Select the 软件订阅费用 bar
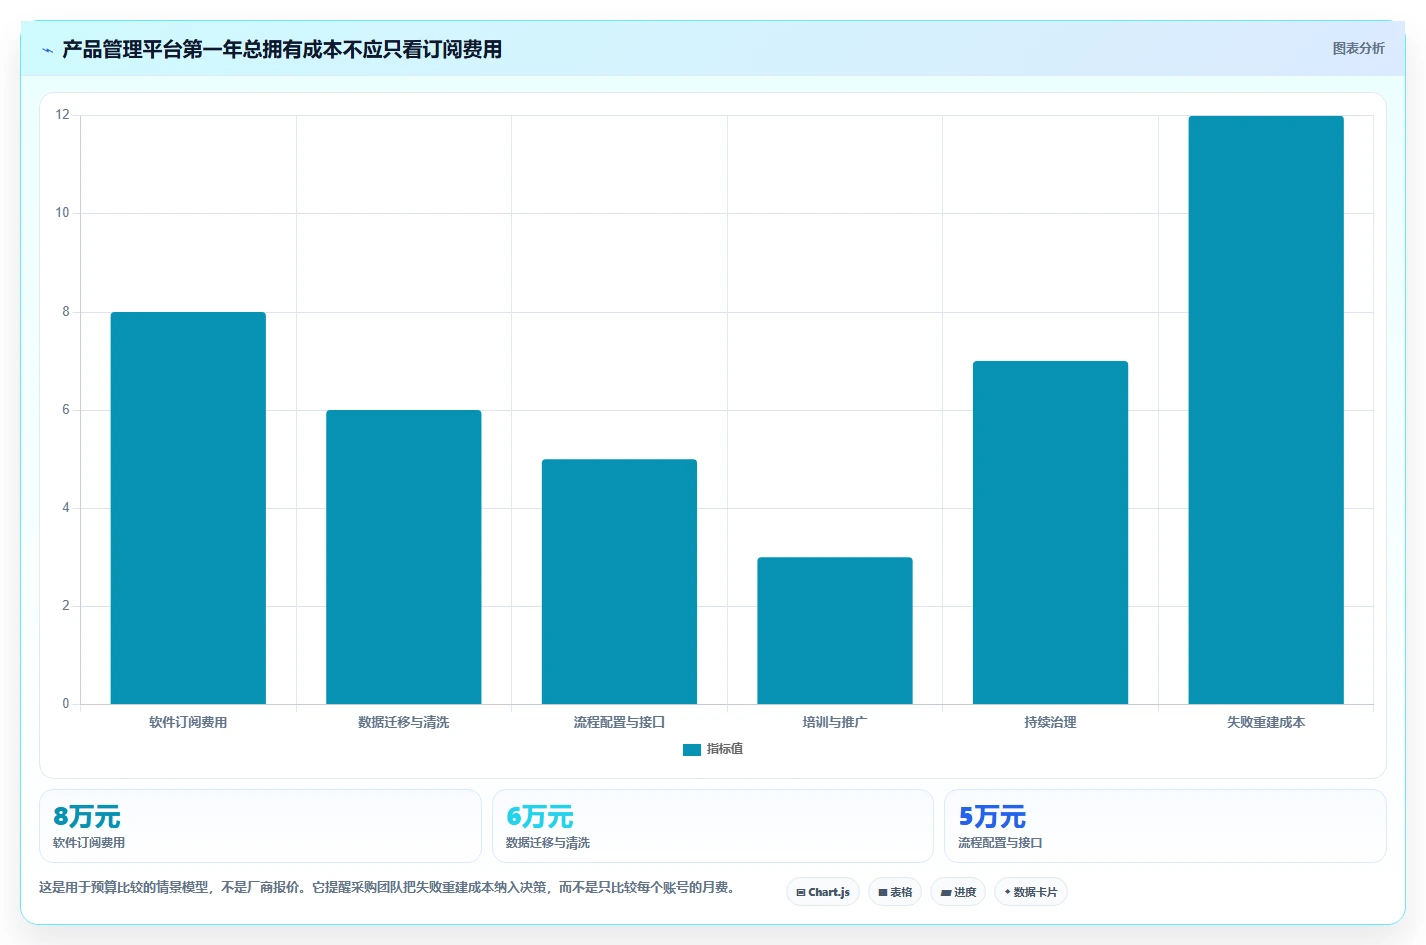The image size is (1426, 945). point(188,508)
